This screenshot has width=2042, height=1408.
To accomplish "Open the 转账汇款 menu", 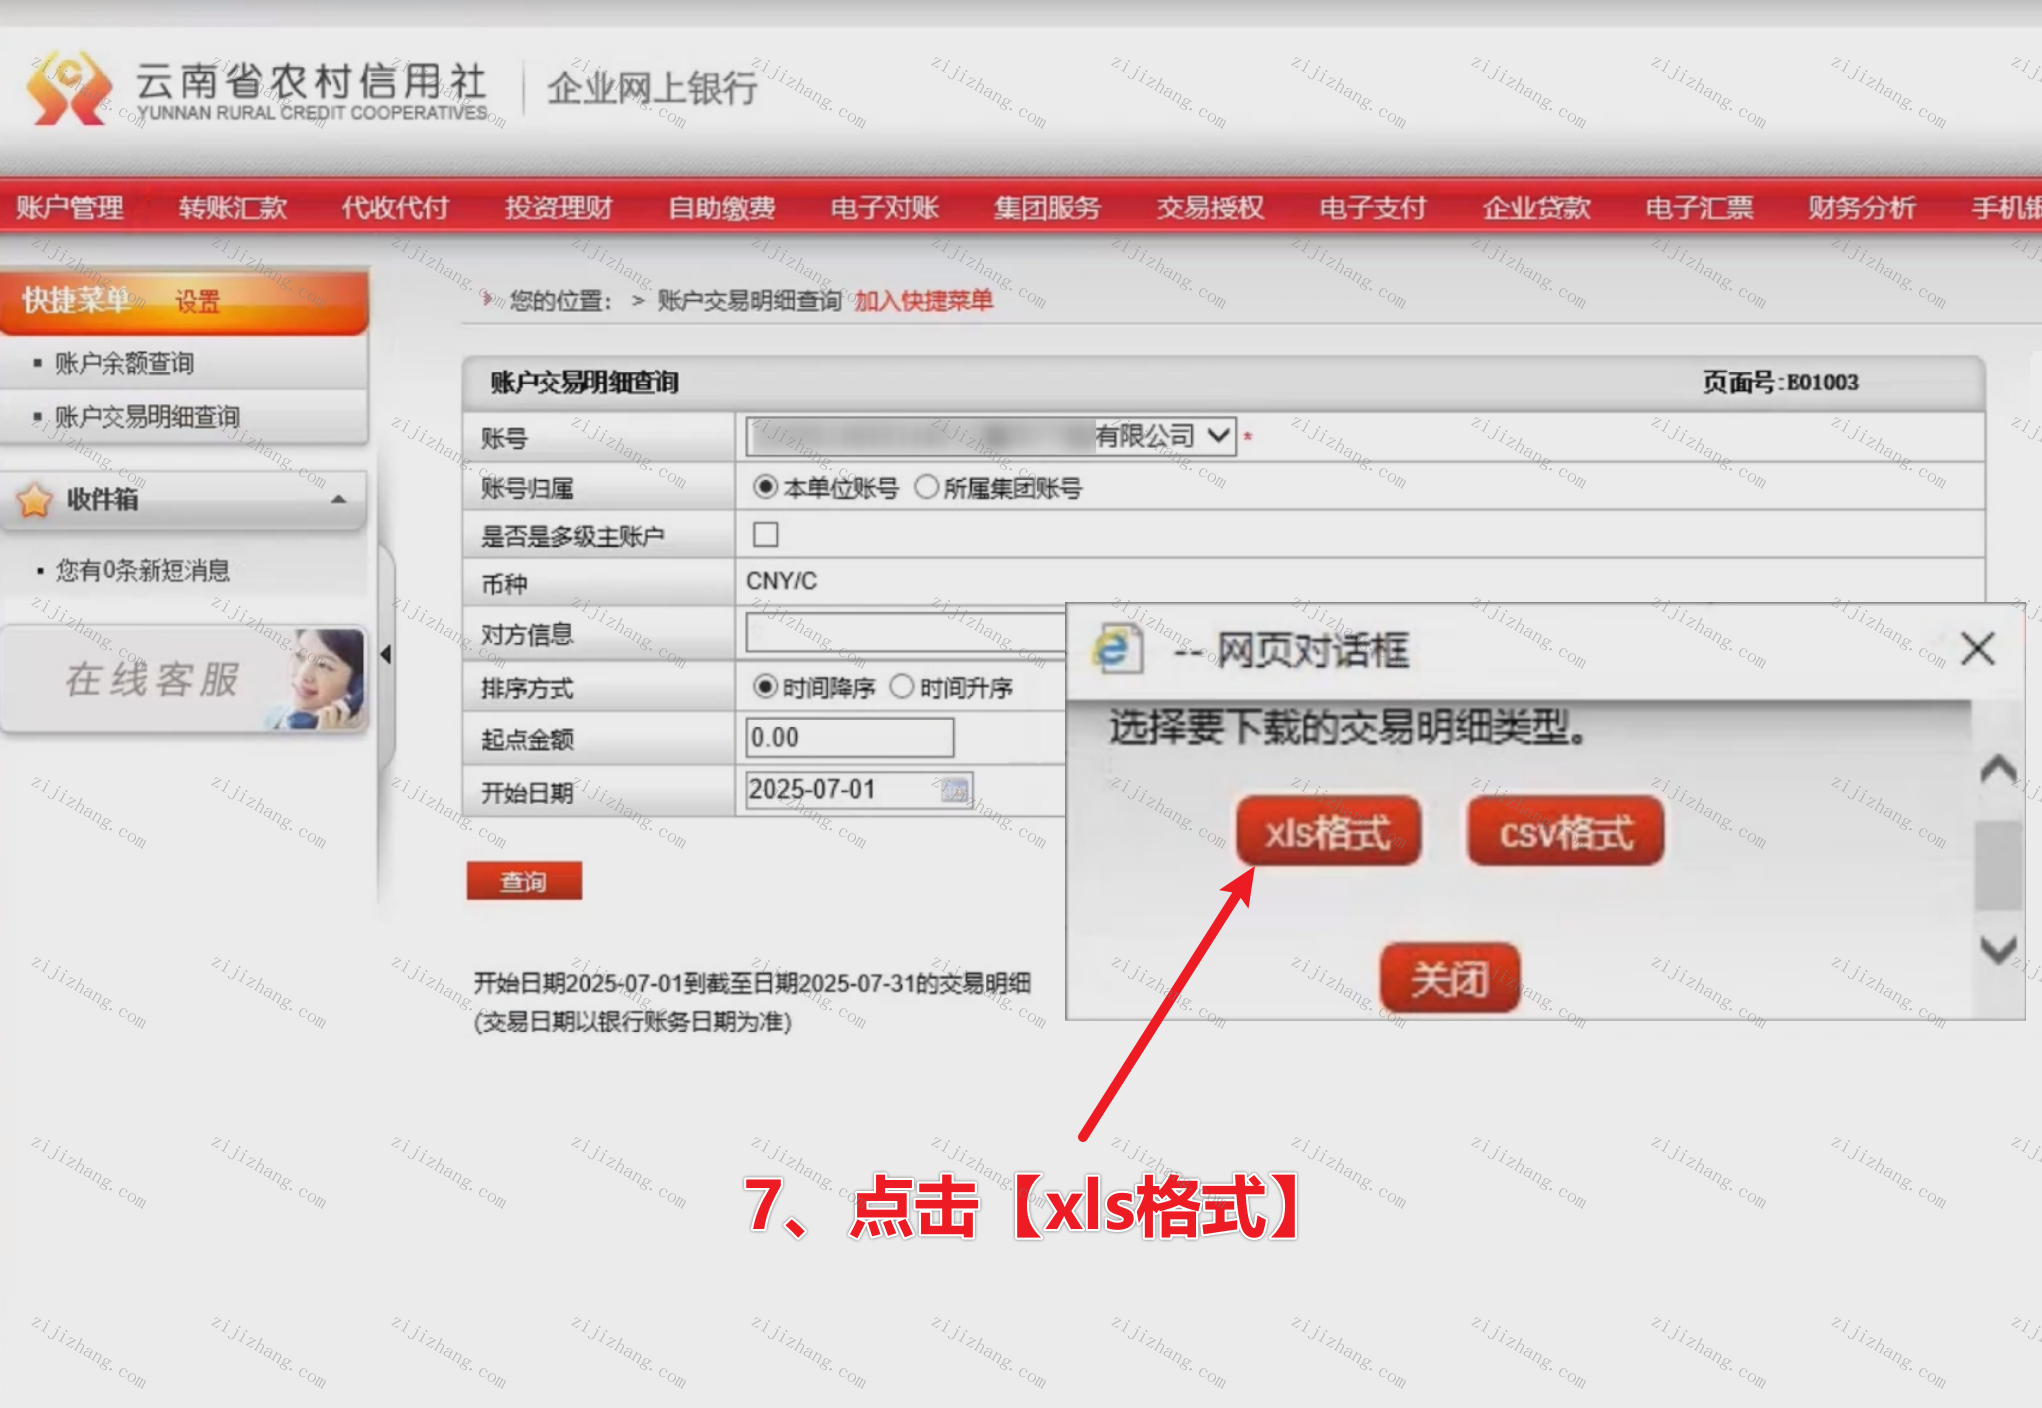I will point(232,207).
